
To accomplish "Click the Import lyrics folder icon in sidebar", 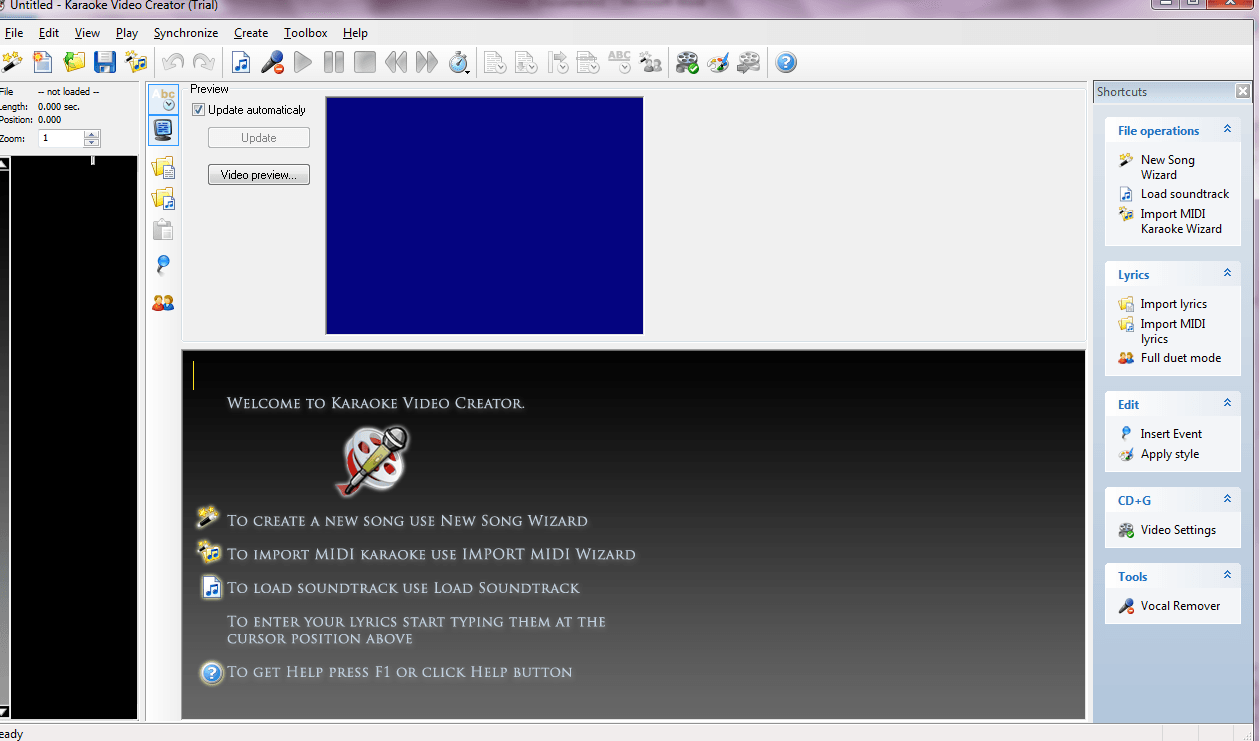I will point(163,167).
